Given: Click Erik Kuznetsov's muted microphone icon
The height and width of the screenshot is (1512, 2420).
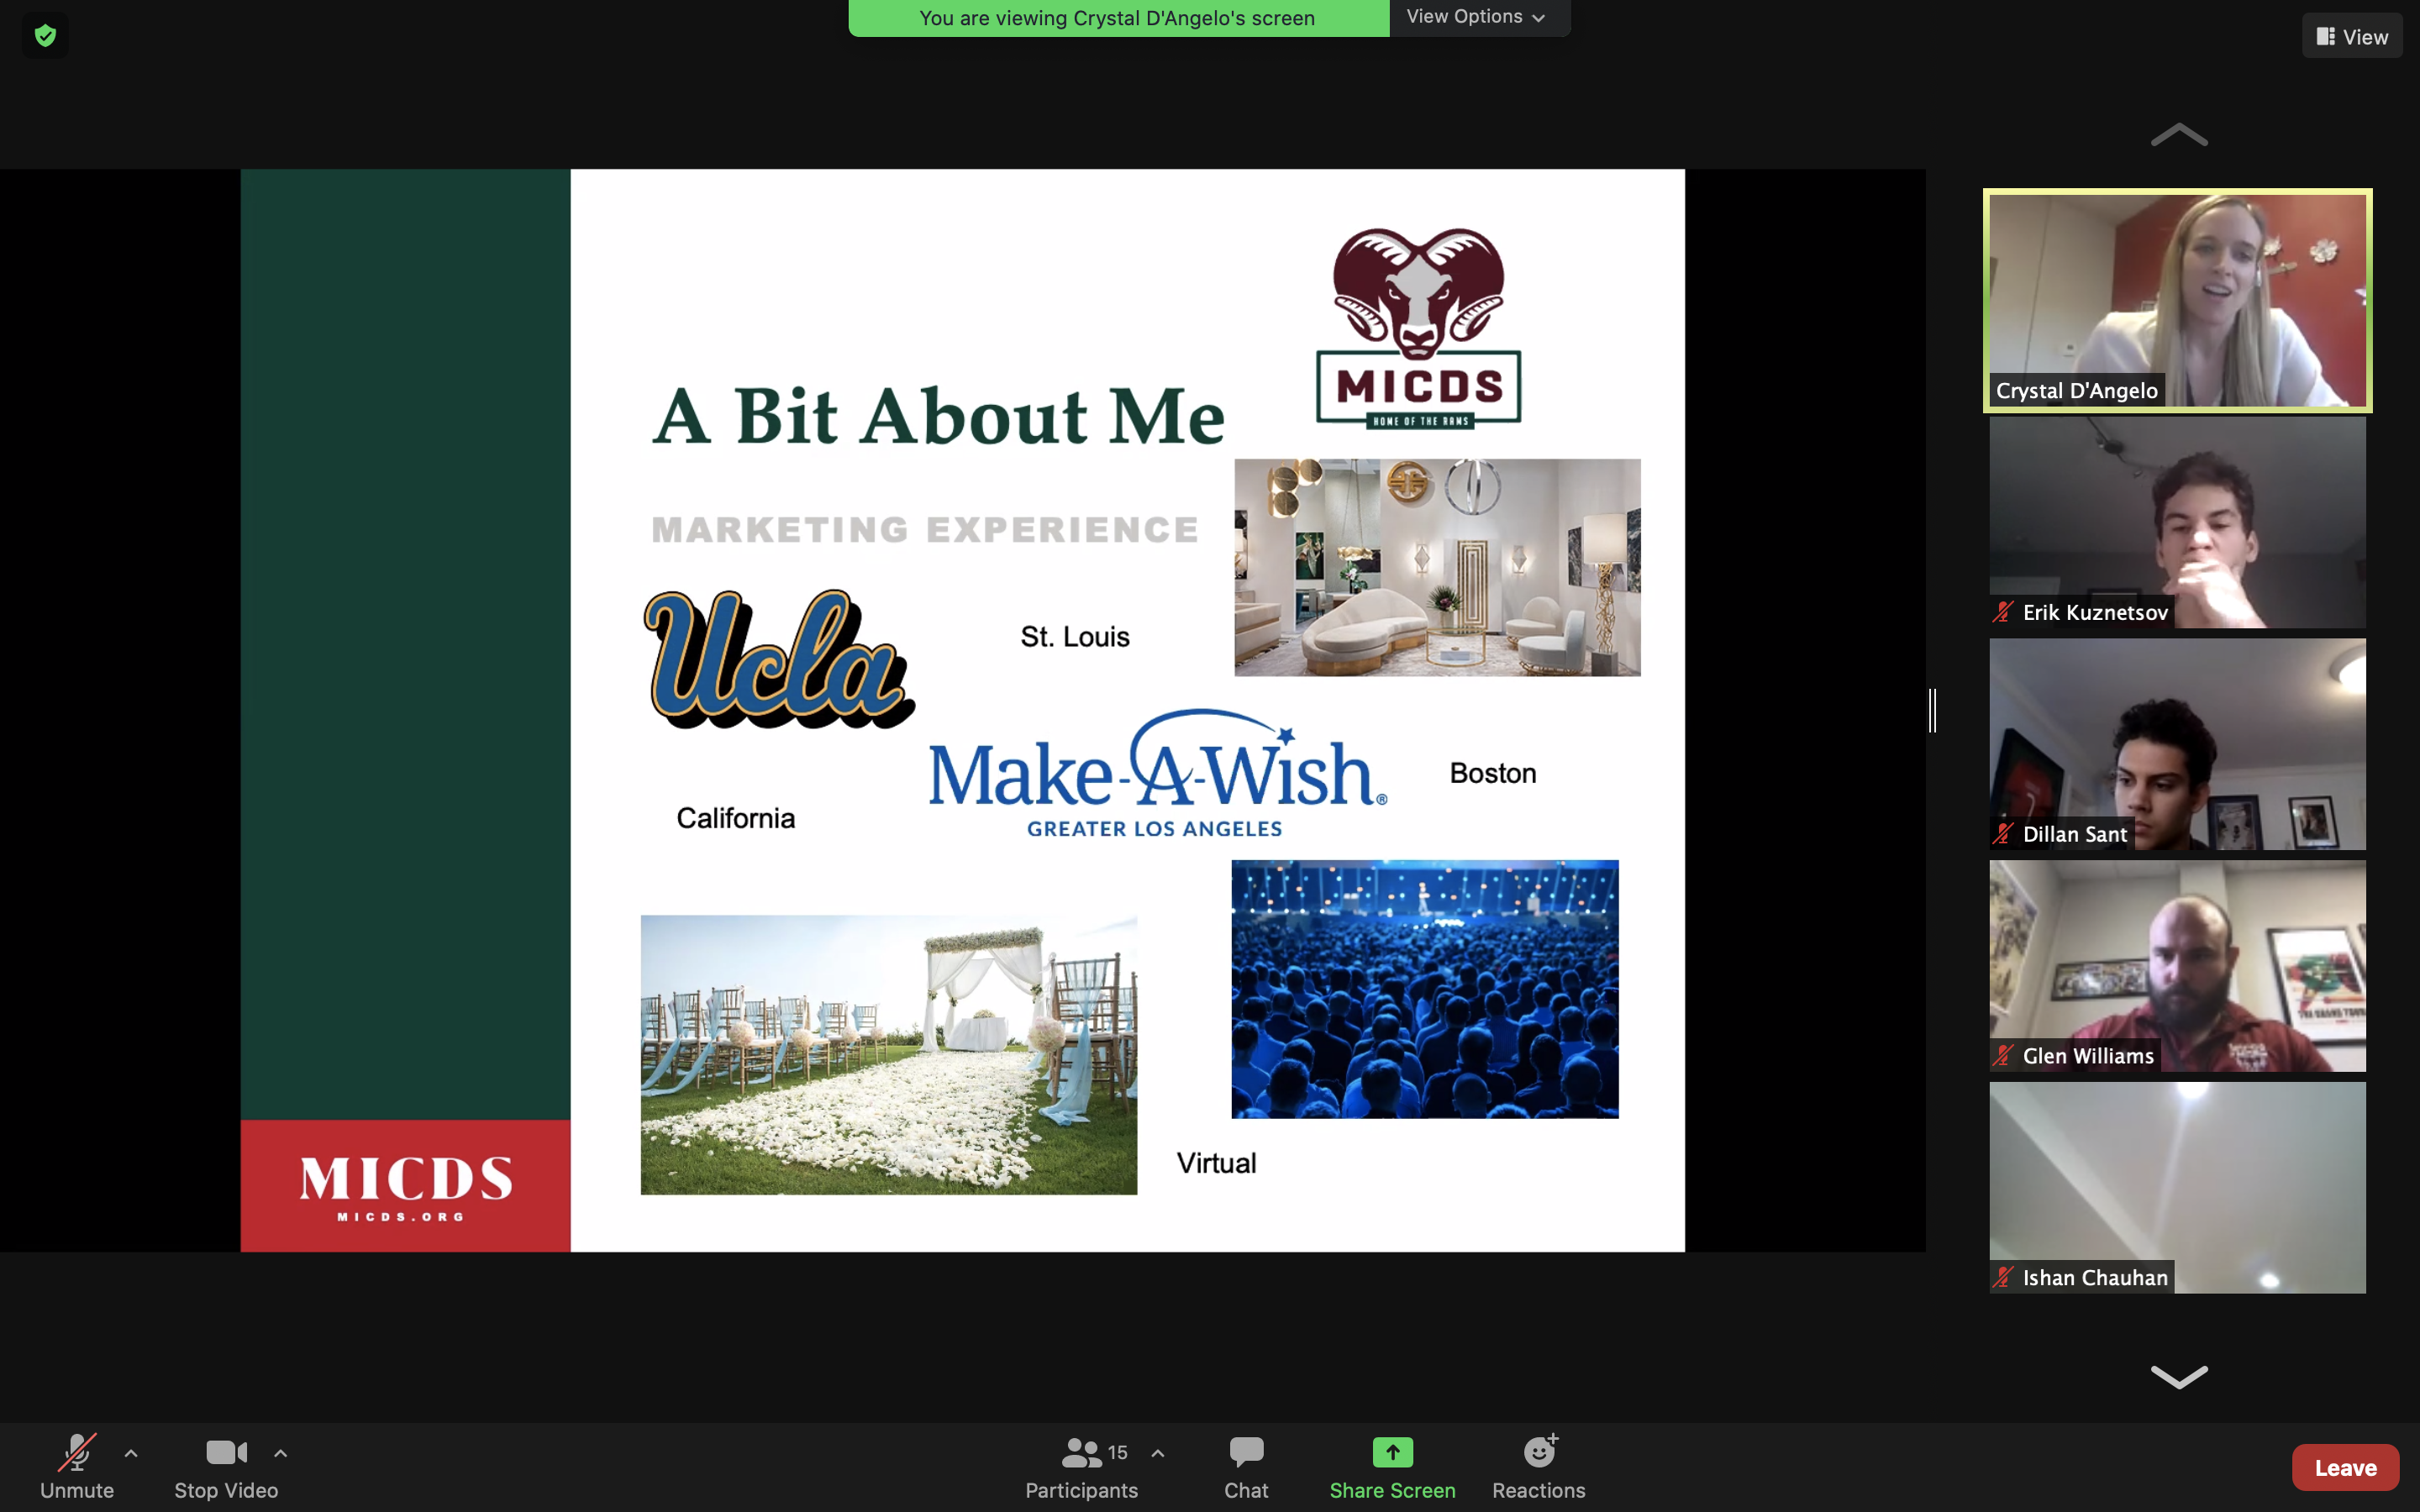Looking at the screenshot, I should pos(2003,612).
